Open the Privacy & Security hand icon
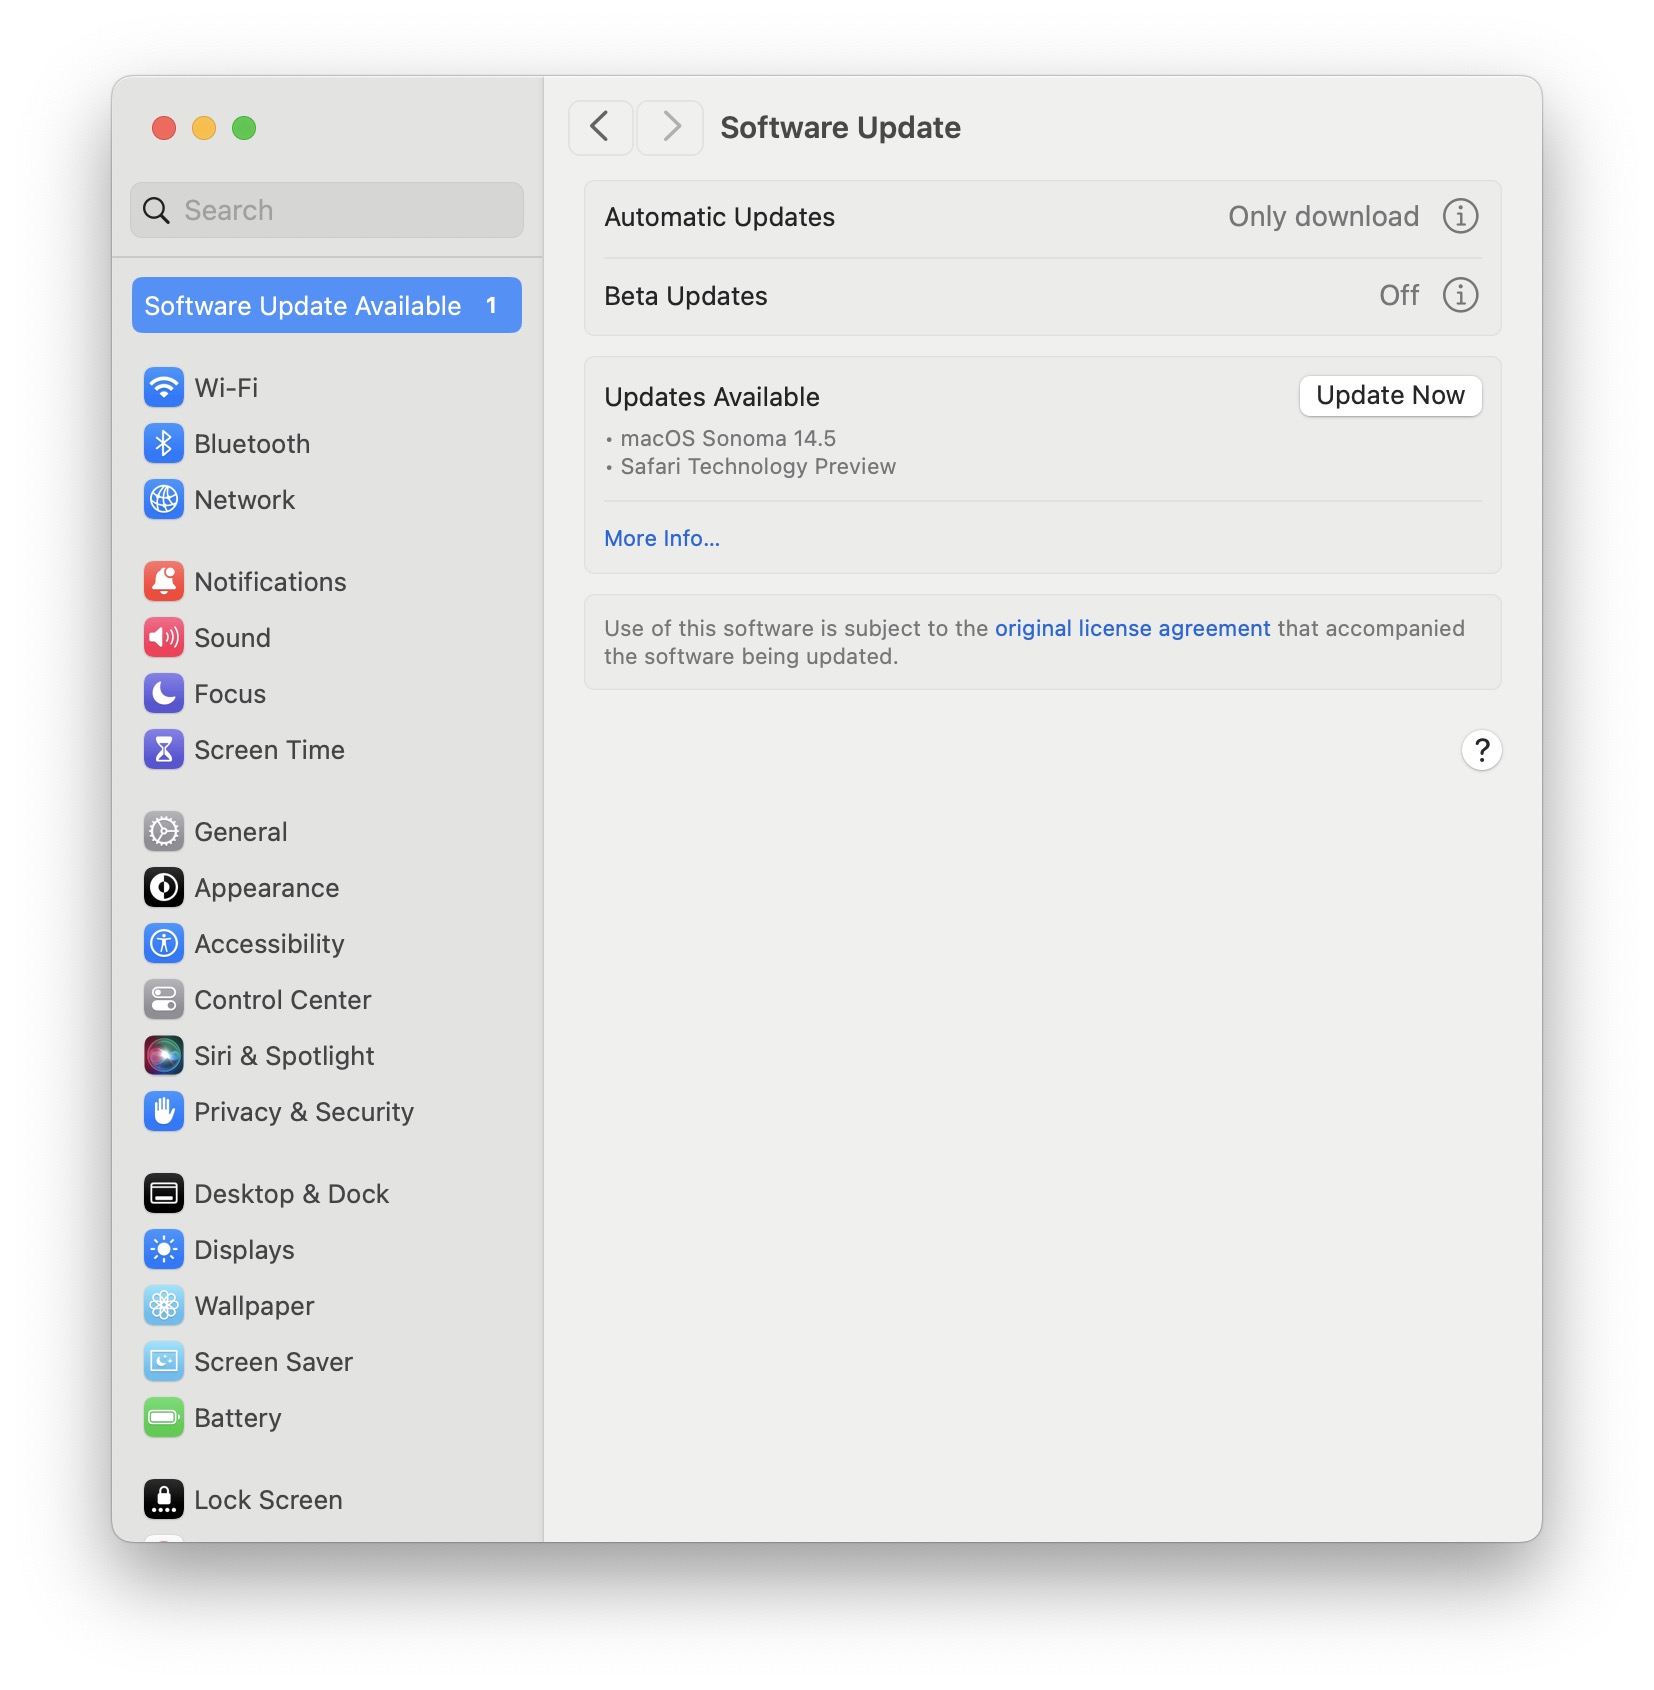The height and width of the screenshot is (1690, 1654). click(163, 1112)
